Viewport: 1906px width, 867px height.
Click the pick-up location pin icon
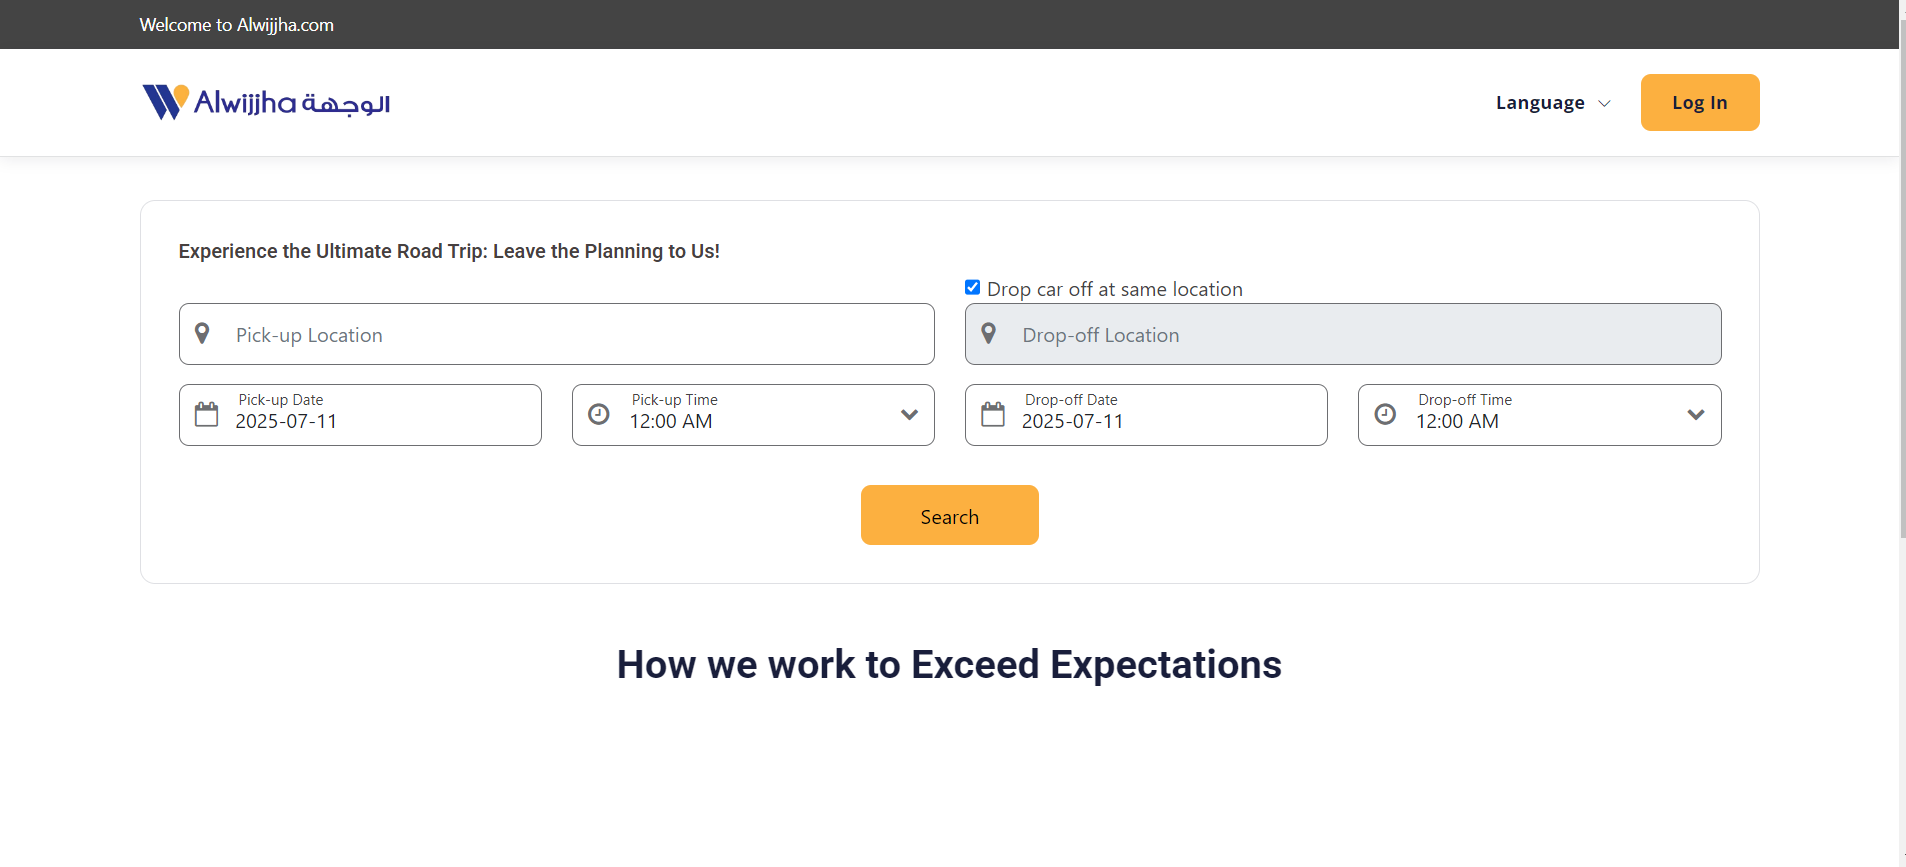point(202,333)
